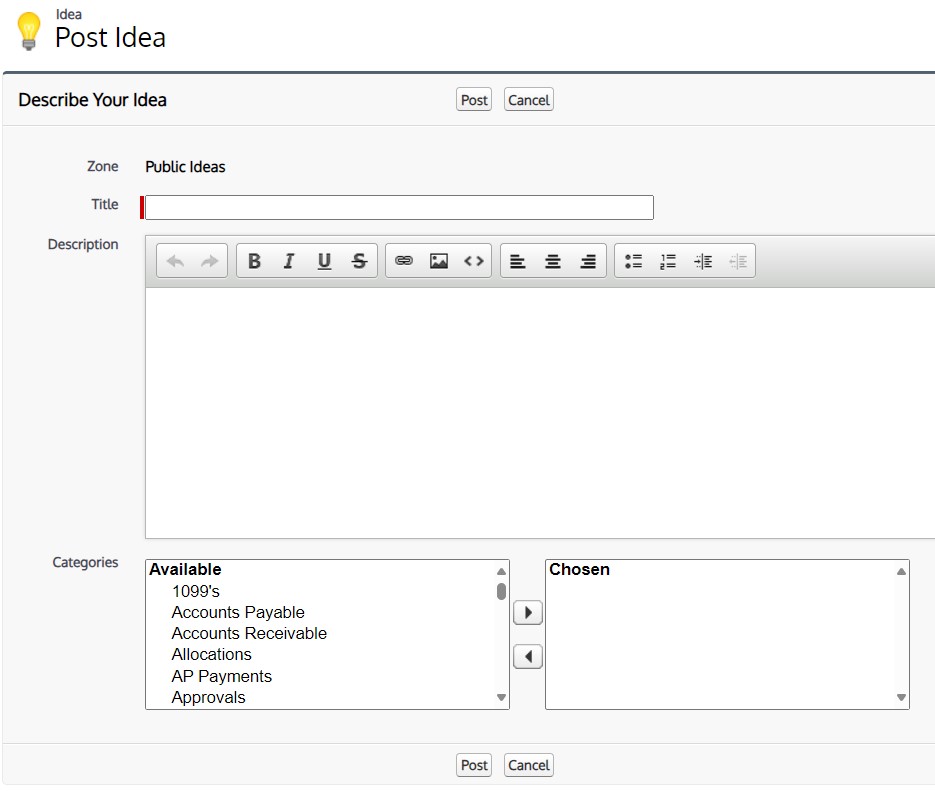Toggle underline formatting button
This screenshot has height=792, width=935.
tap(324, 261)
